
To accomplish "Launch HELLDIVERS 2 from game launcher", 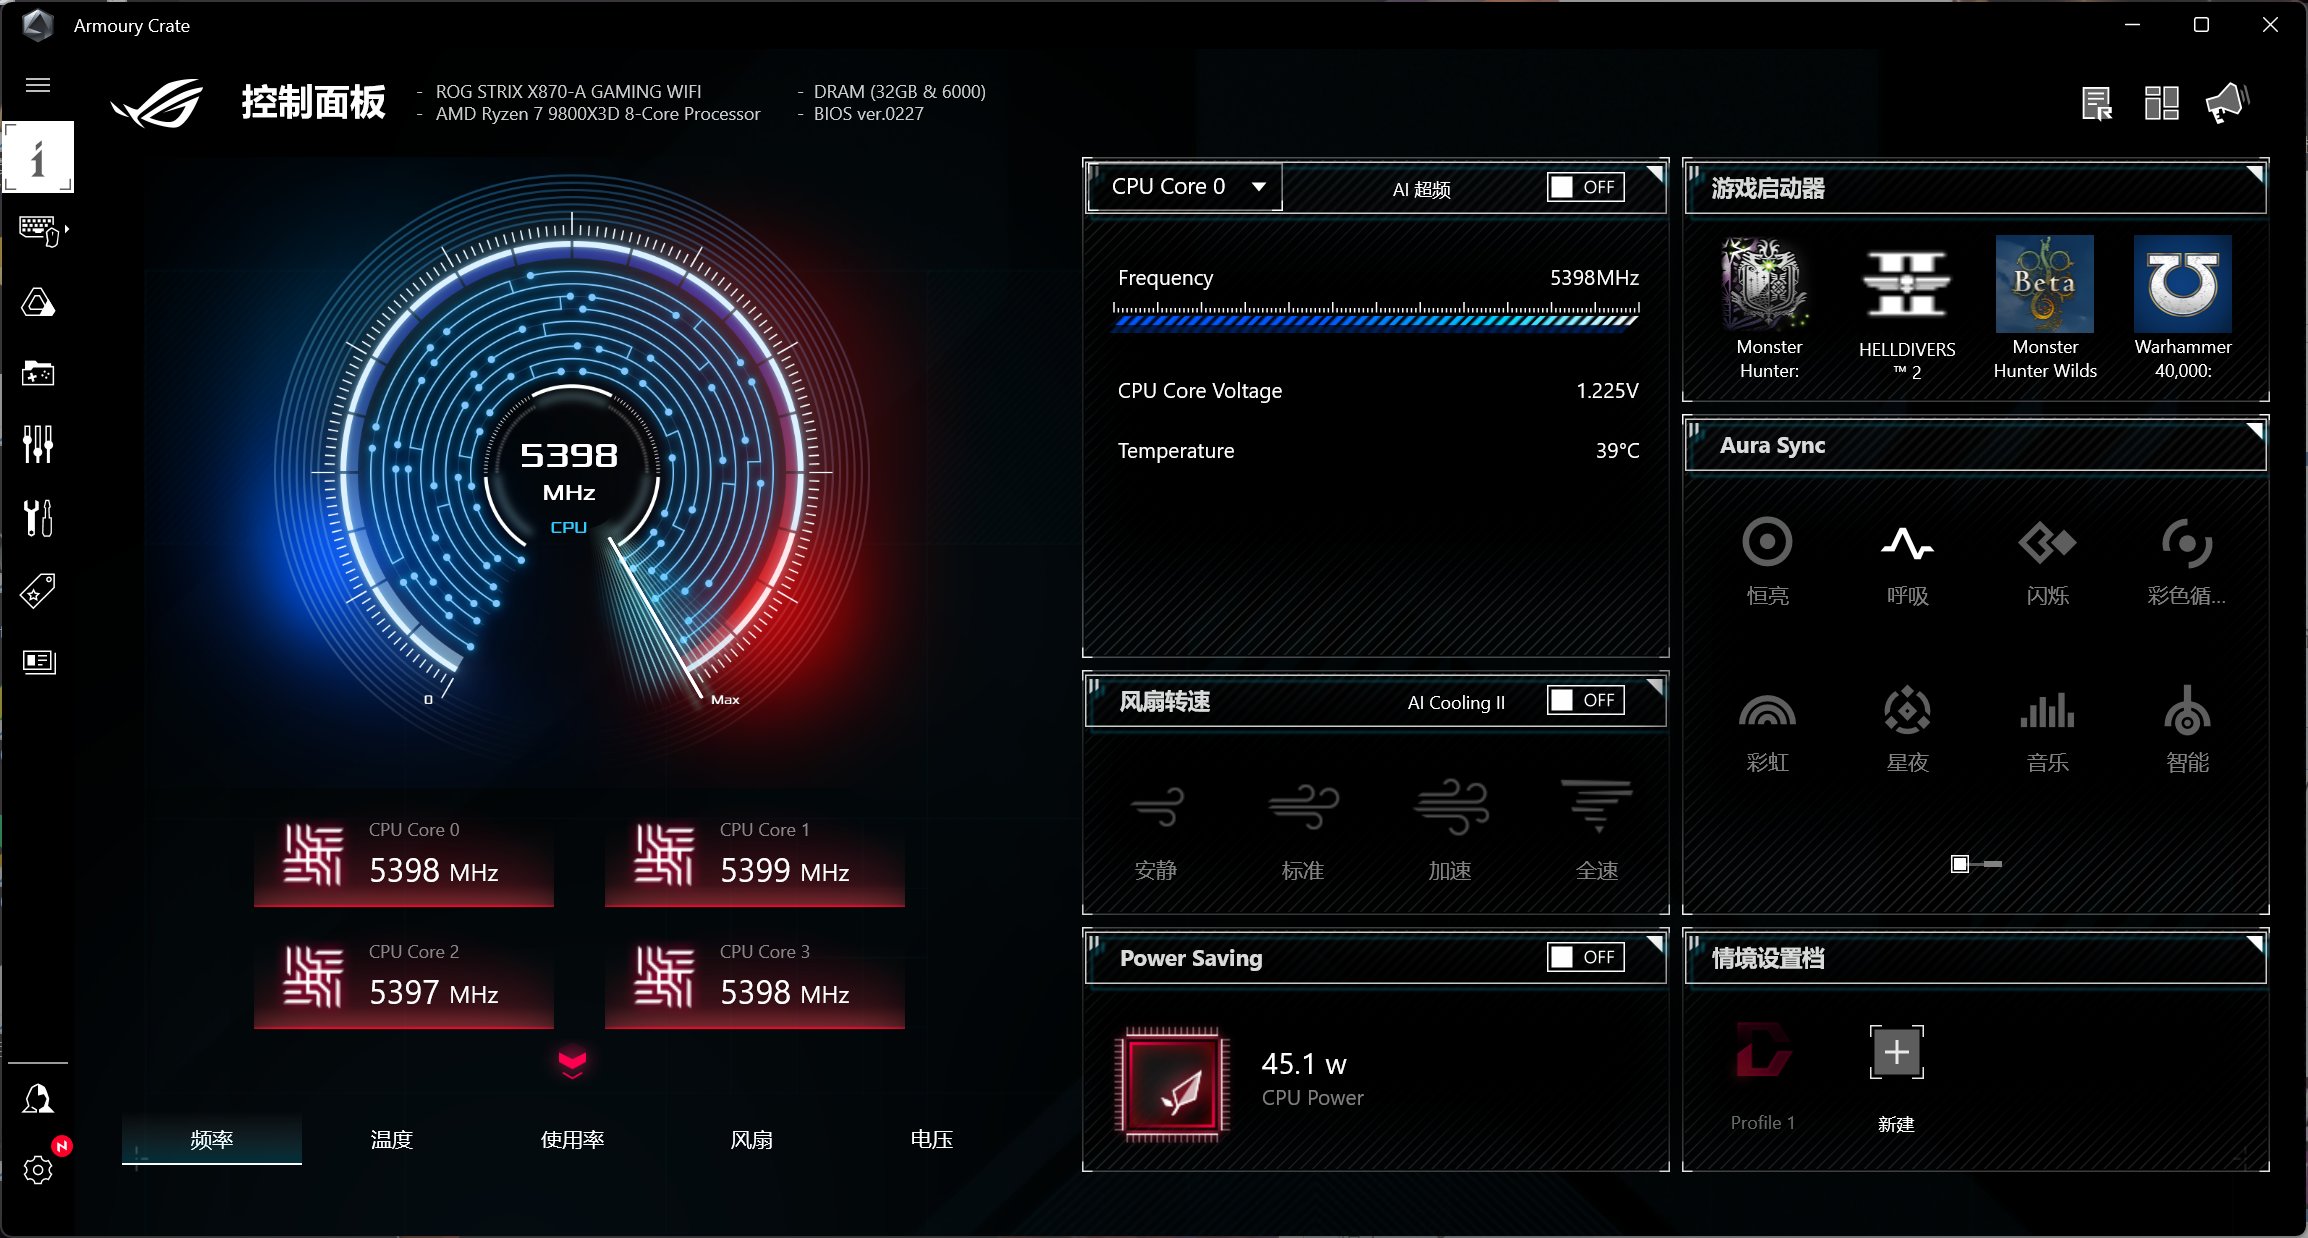I will tap(1907, 308).
